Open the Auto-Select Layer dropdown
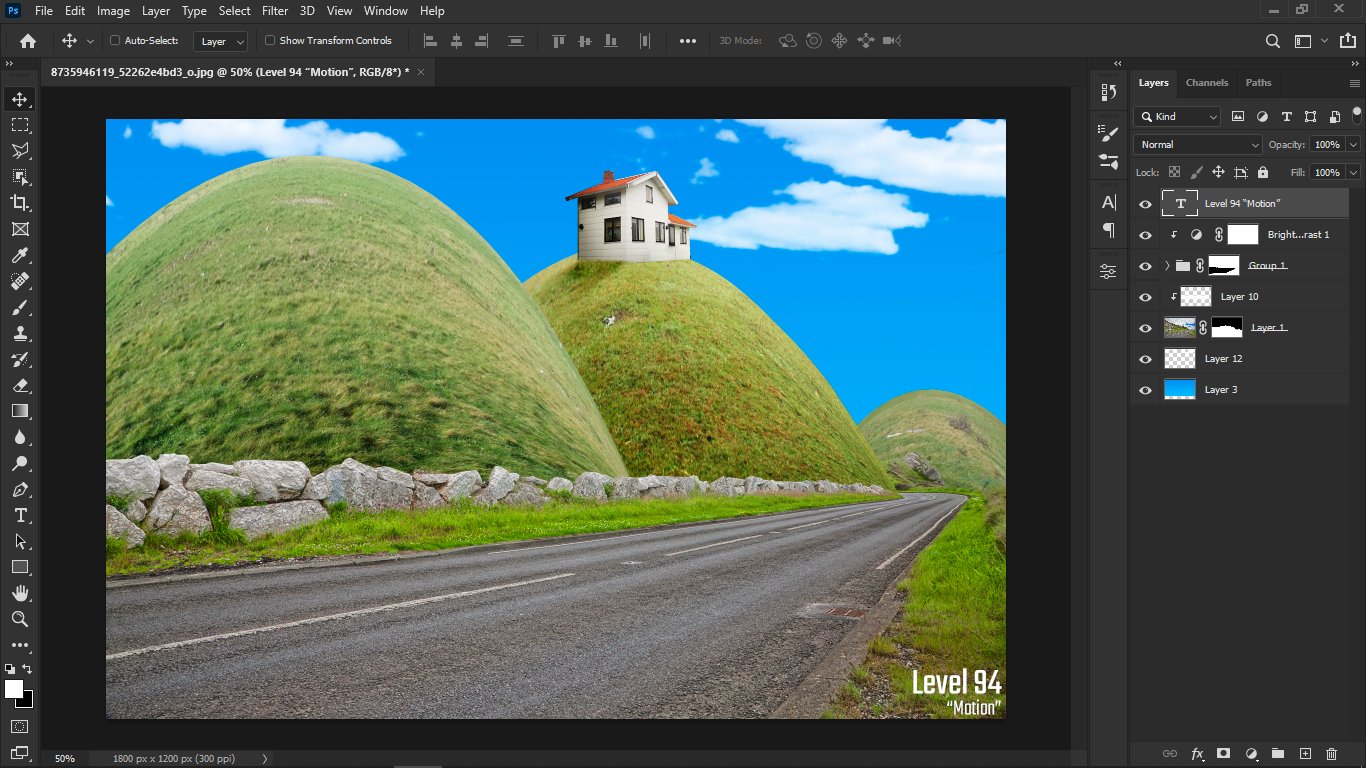This screenshot has height=768, width=1366. [220, 41]
